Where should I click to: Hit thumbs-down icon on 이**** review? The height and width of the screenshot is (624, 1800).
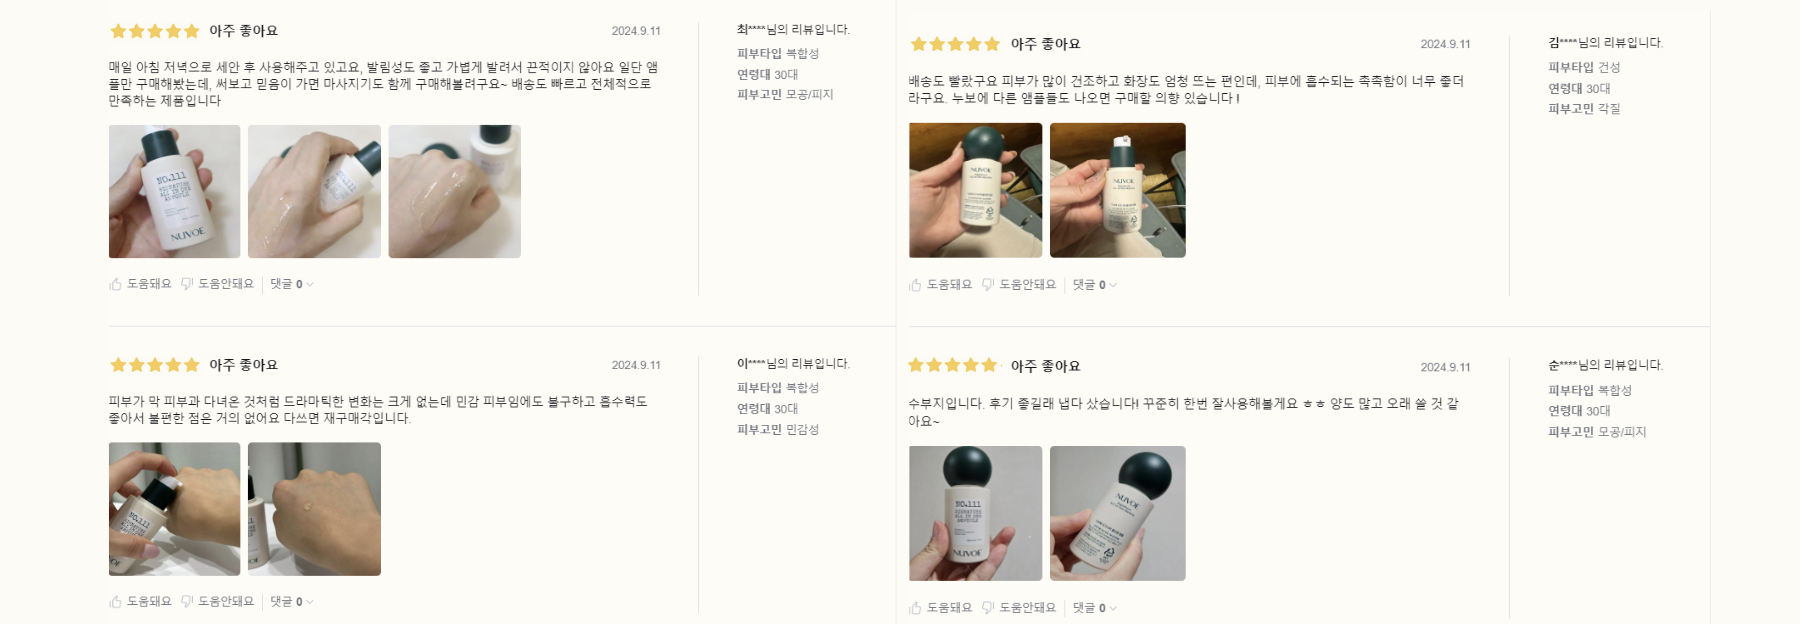(187, 601)
